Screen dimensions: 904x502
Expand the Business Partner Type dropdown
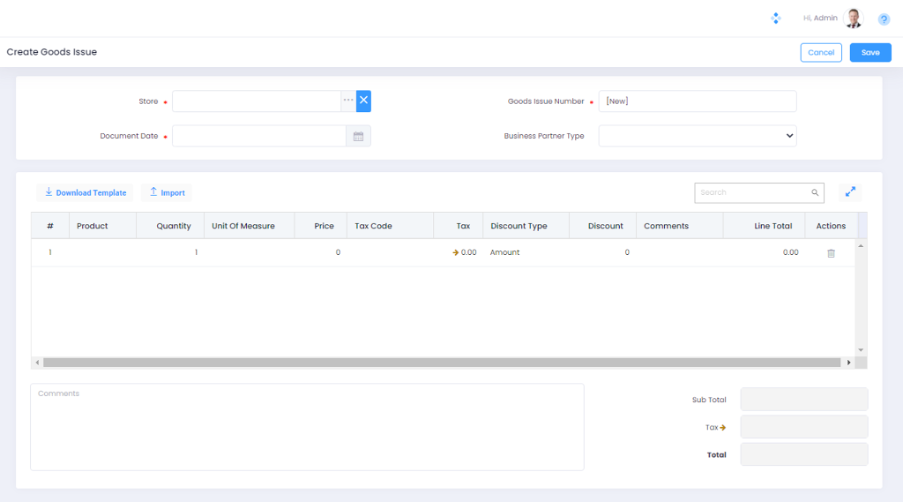(697, 136)
